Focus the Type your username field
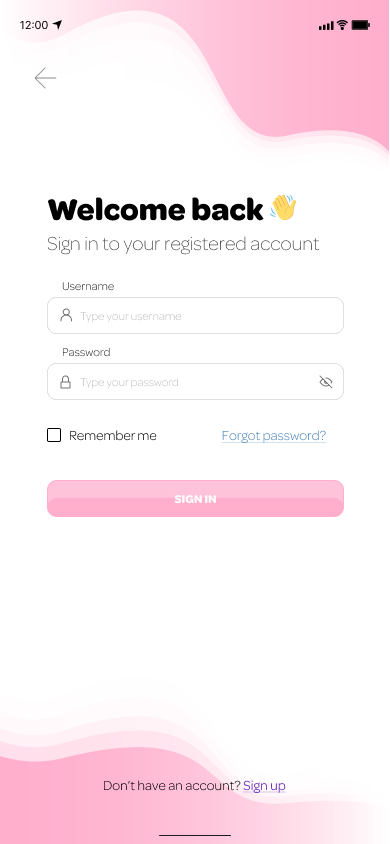This screenshot has width=390, height=844. click(195, 315)
